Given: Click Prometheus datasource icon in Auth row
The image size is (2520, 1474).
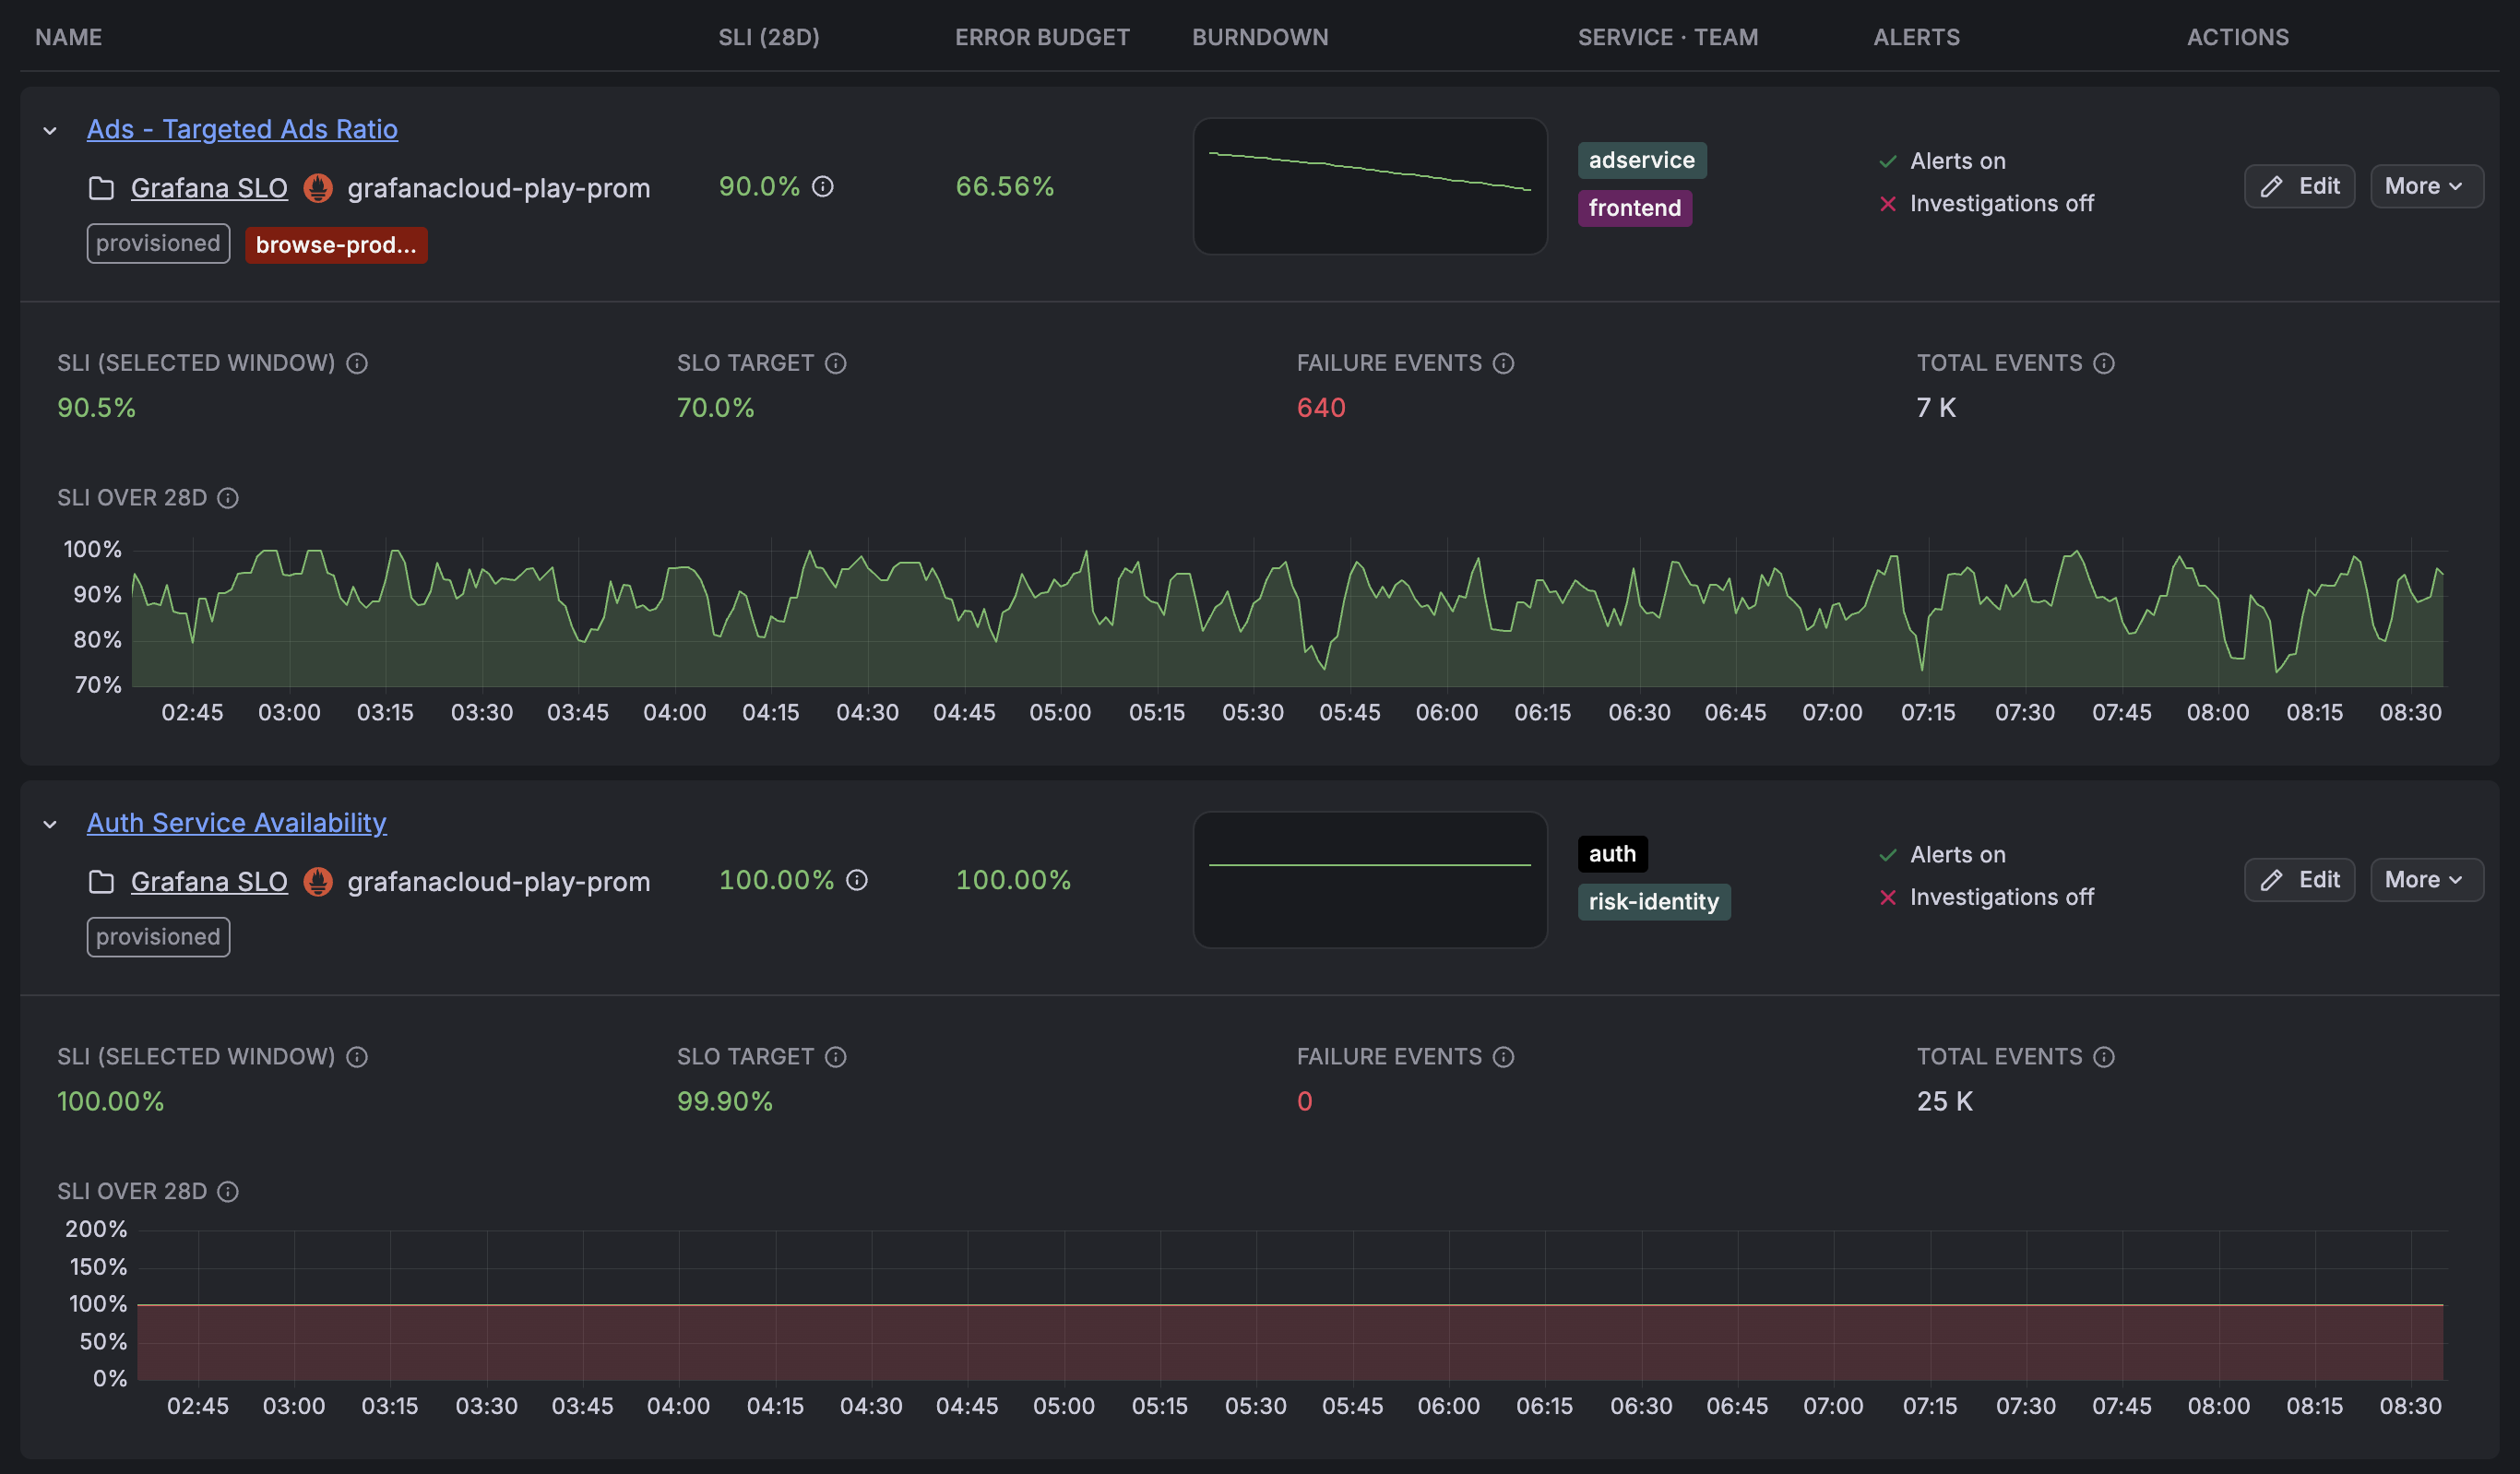Looking at the screenshot, I should [x=318, y=881].
